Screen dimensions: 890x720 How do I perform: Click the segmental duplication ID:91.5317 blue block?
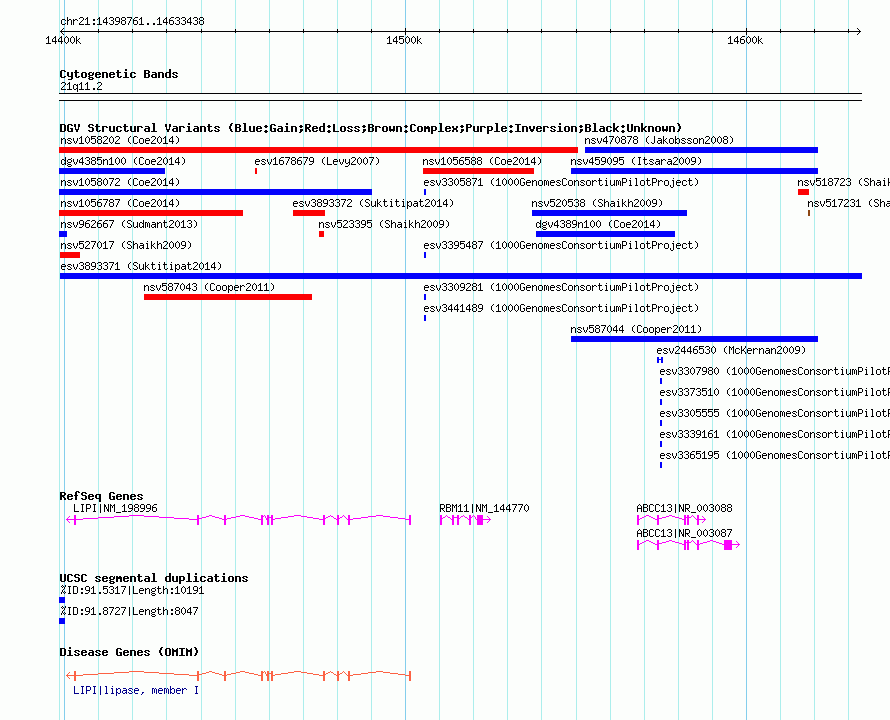click(x=62, y=600)
